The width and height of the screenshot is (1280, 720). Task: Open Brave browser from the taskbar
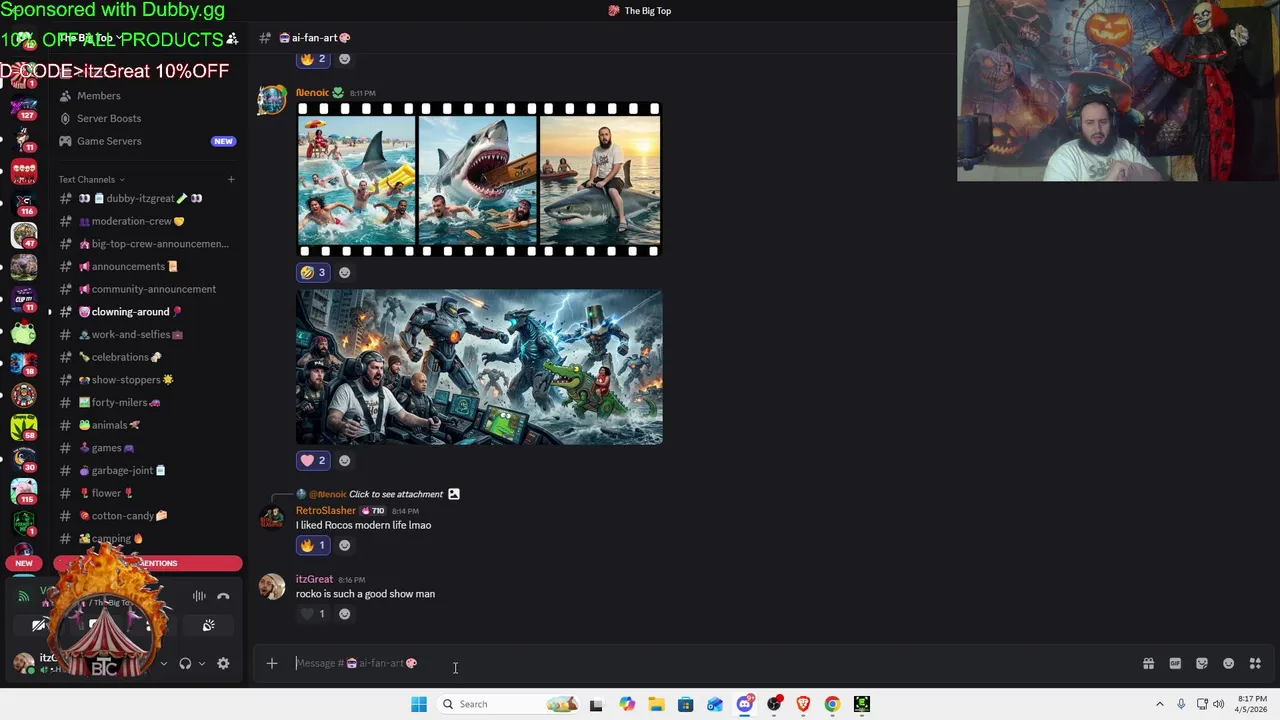[803, 704]
